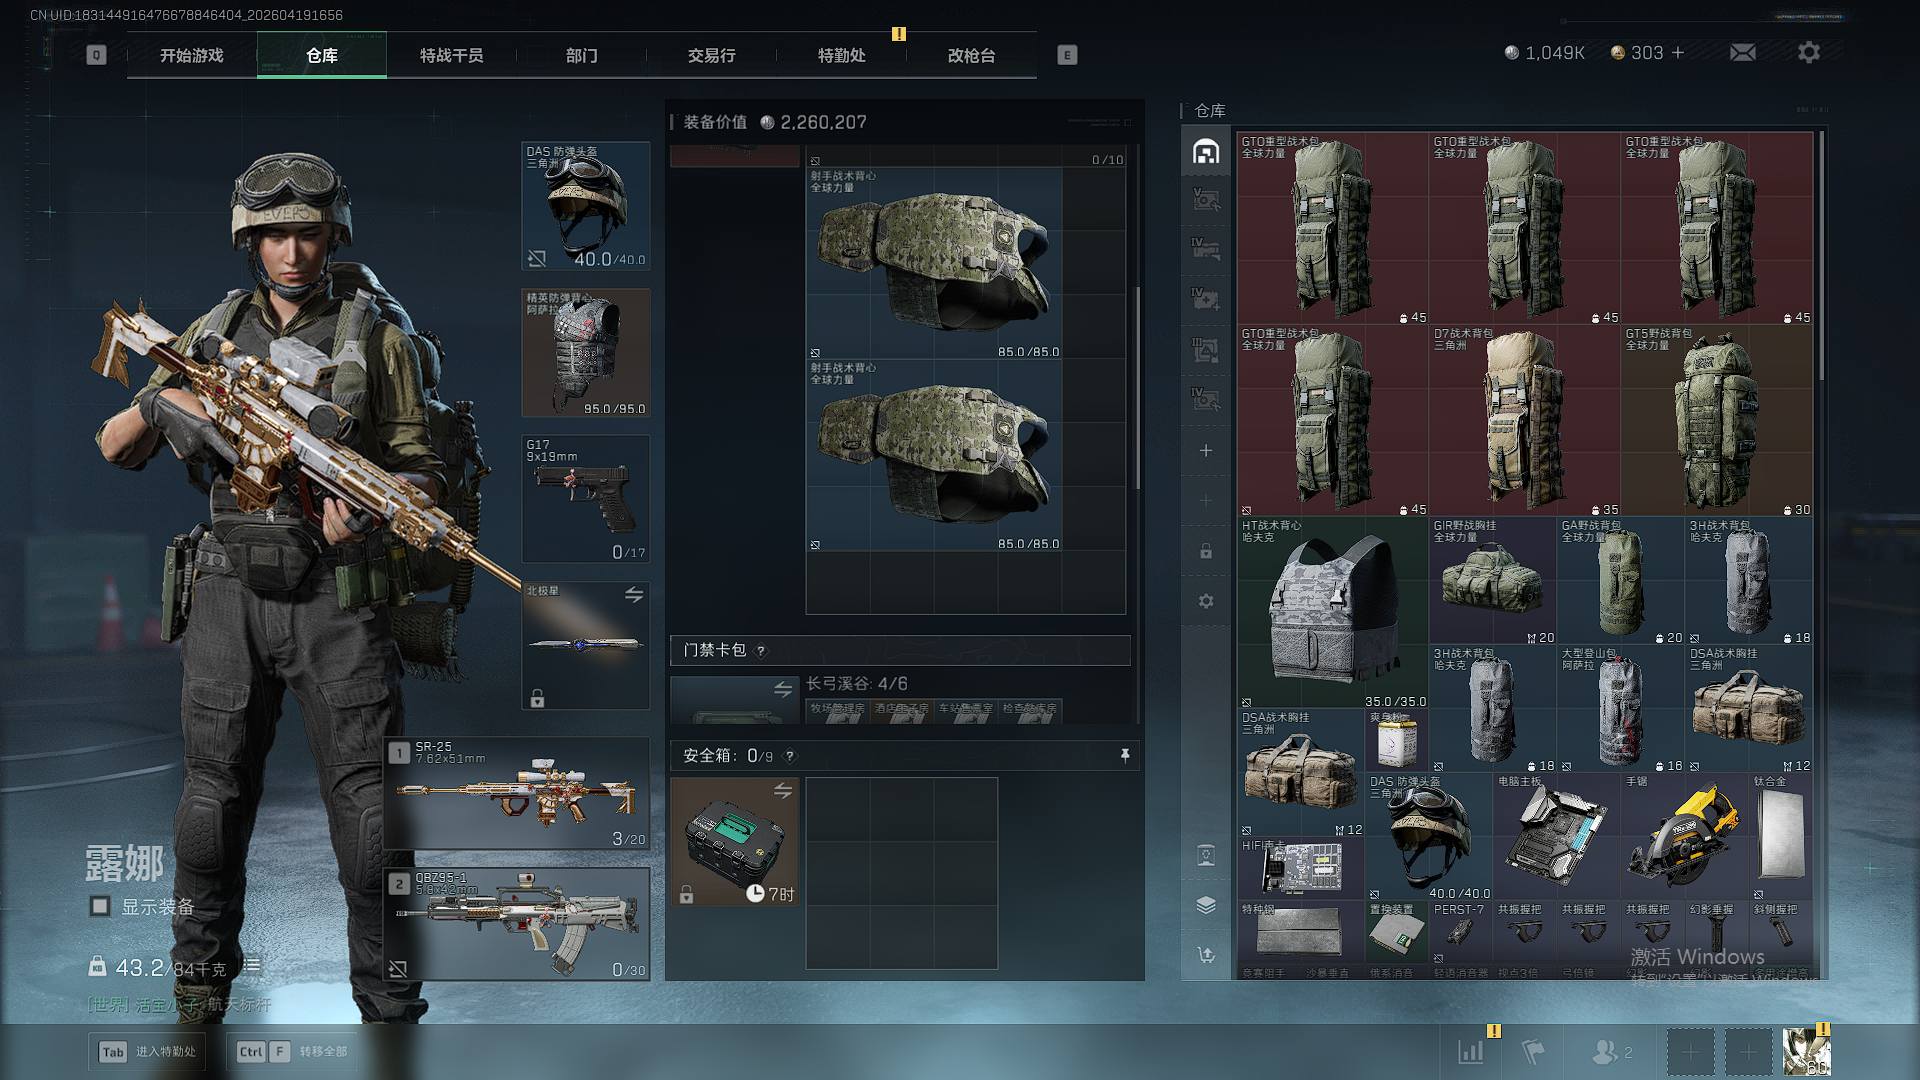Add currency with plus next to 303
The width and height of the screenshot is (1920, 1080).
tap(1678, 53)
